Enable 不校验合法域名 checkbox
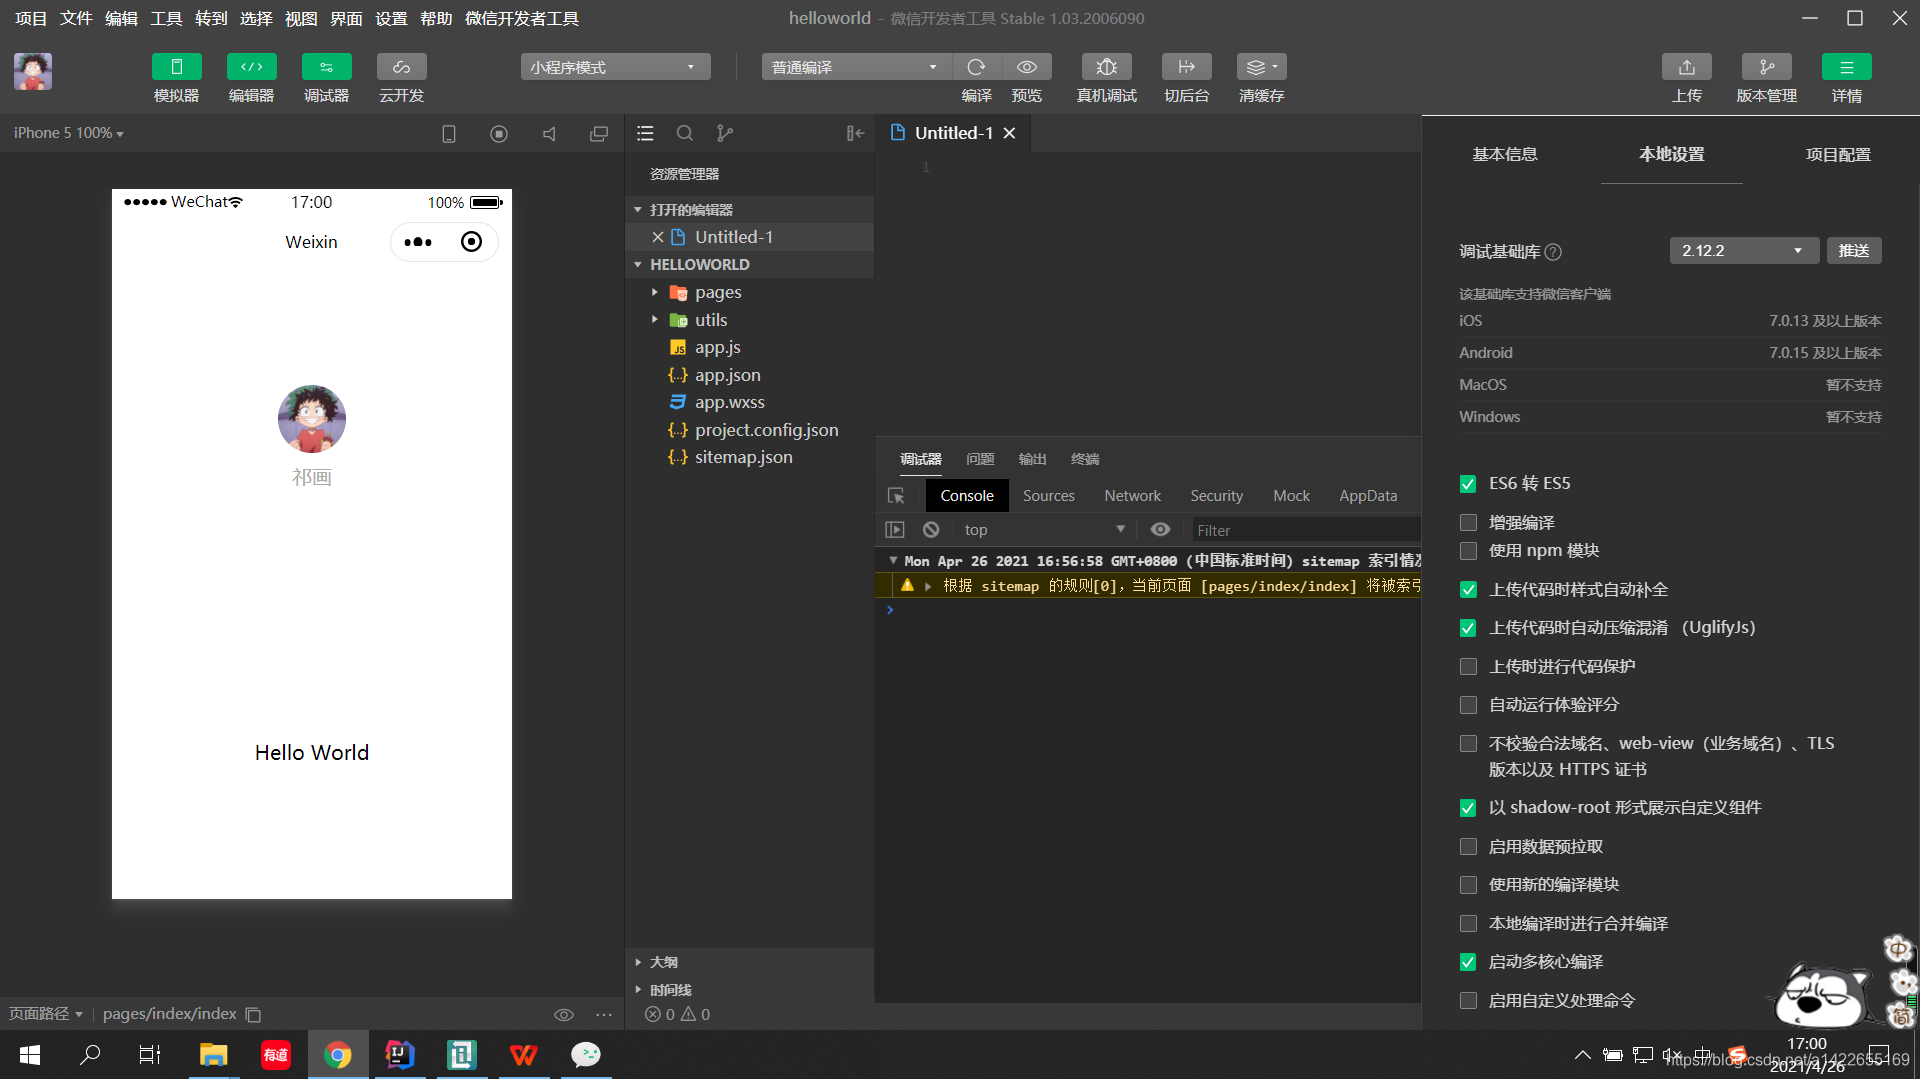This screenshot has width=1920, height=1079. tap(1468, 743)
